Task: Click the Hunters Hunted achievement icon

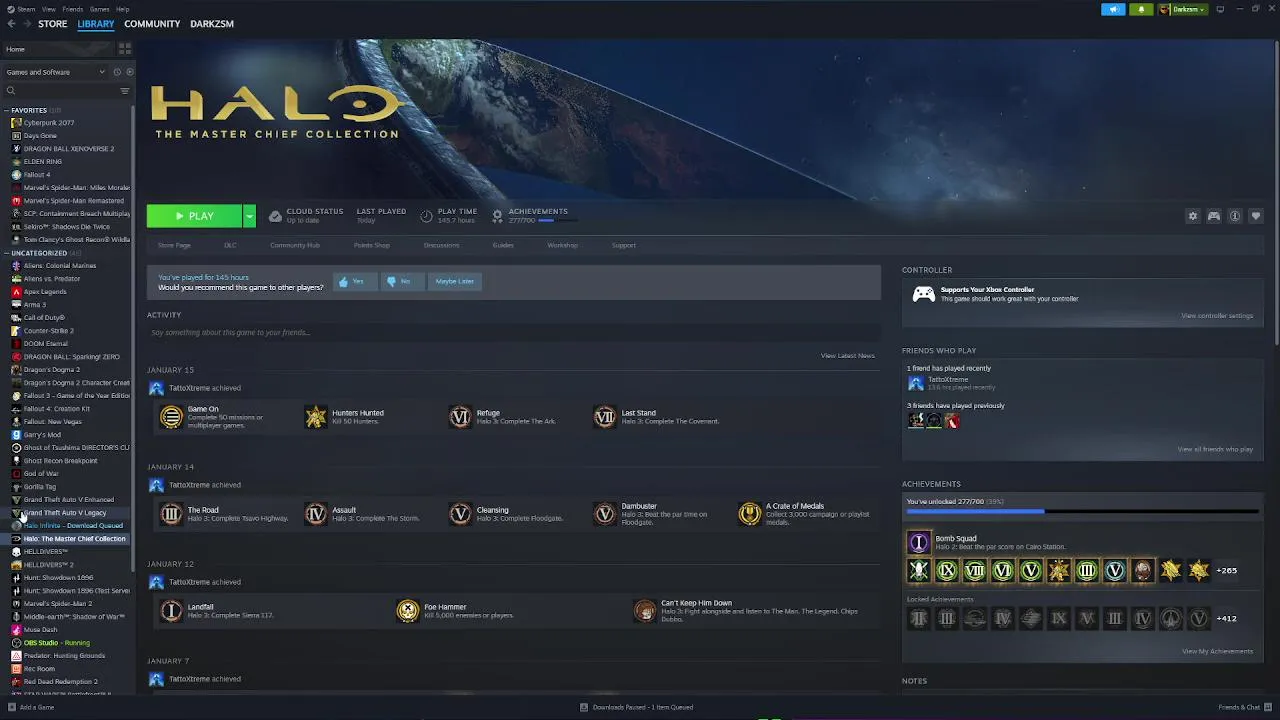Action: click(316, 417)
